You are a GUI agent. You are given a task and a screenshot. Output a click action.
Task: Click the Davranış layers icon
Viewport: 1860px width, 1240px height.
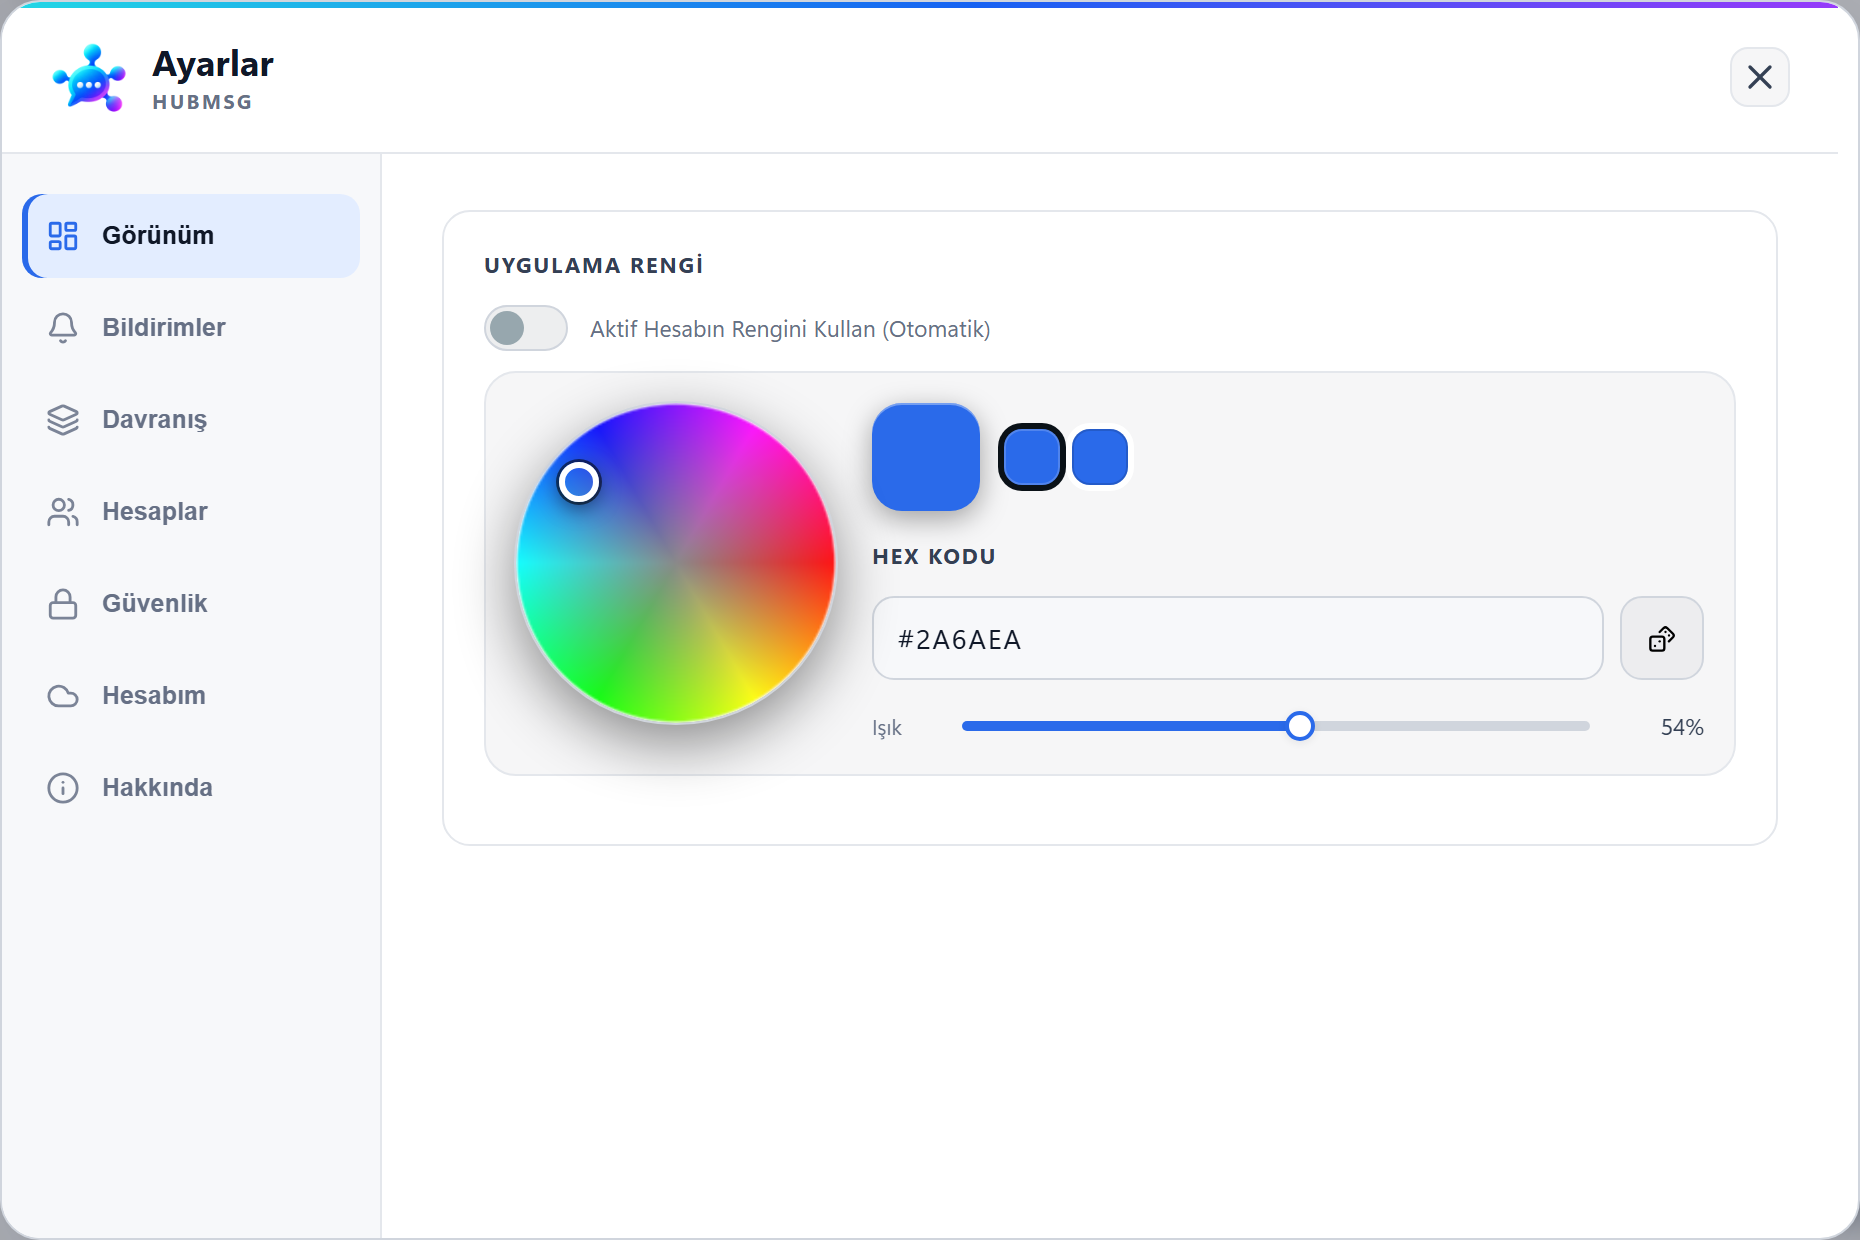[x=63, y=420]
